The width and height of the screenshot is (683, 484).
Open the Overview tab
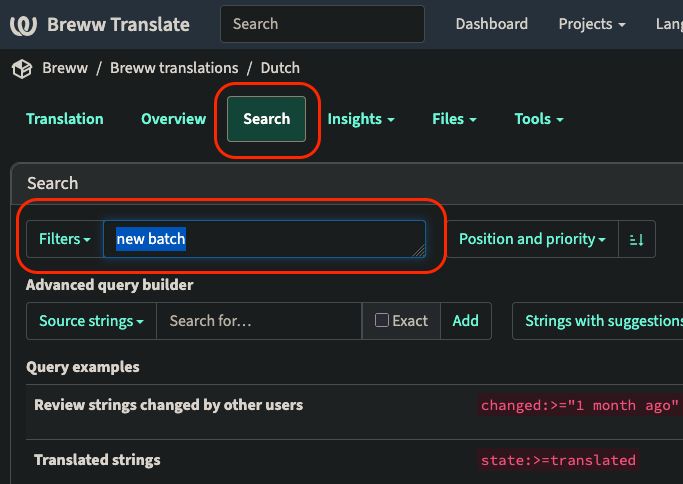coord(173,119)
